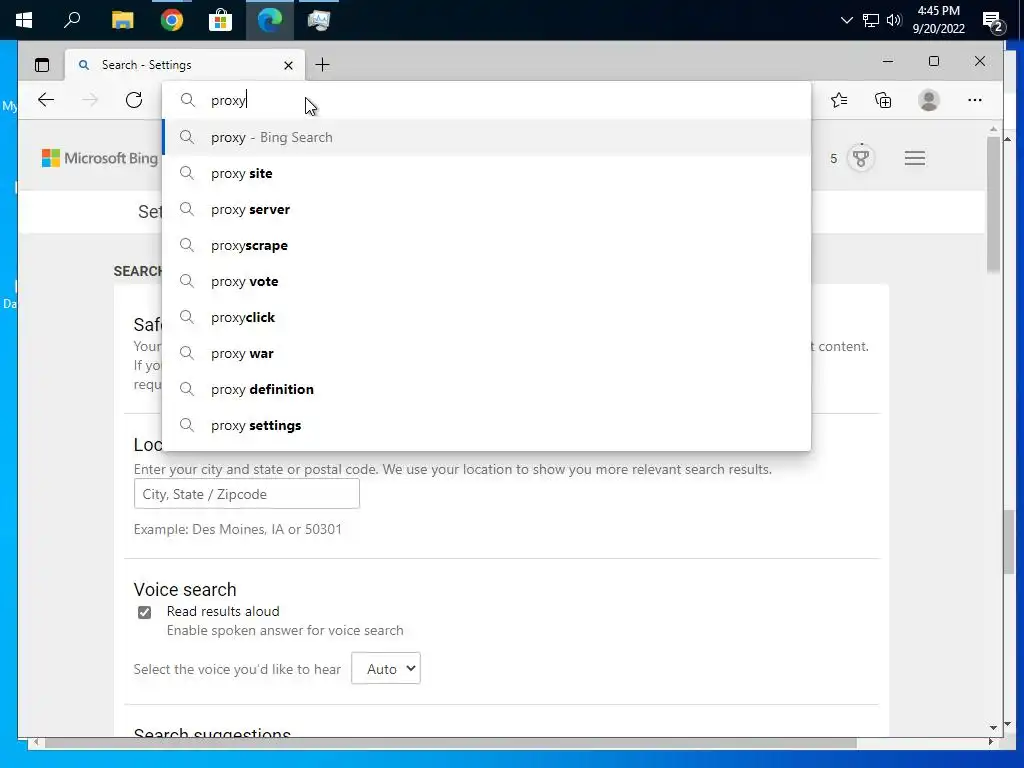Click the Voice search heading
Image resolution: width=1024 pixels, height=768 pixels.
click(185, 589)
